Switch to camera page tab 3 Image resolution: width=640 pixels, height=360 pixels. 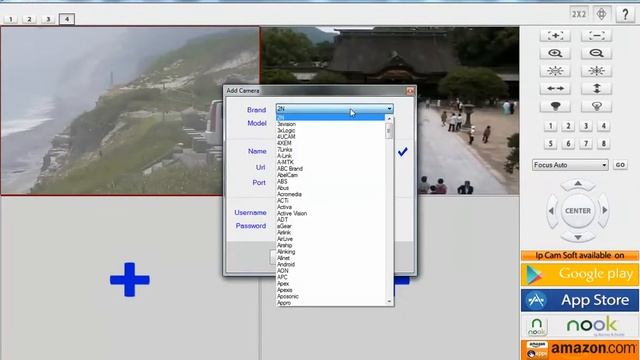click(x=48, y=19)
